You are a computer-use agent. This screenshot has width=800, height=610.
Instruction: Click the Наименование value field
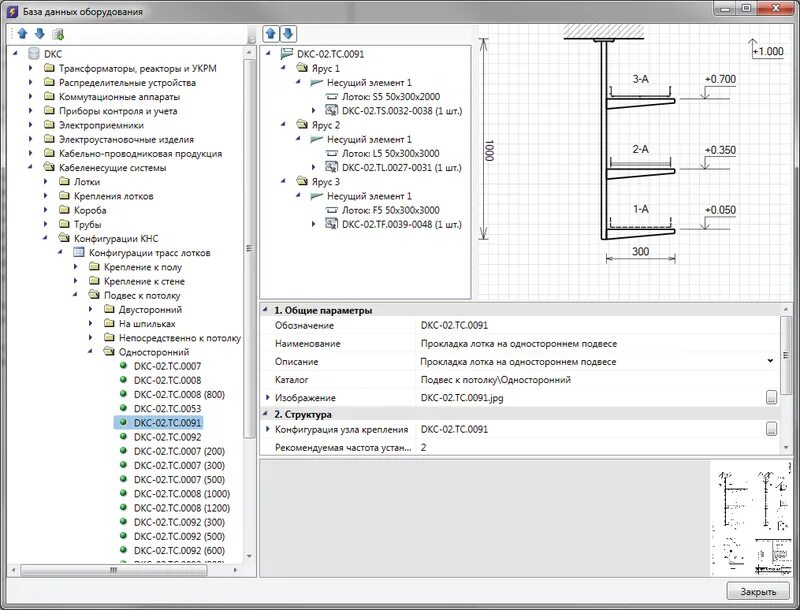pyautogui.click(x=597, y=344)
